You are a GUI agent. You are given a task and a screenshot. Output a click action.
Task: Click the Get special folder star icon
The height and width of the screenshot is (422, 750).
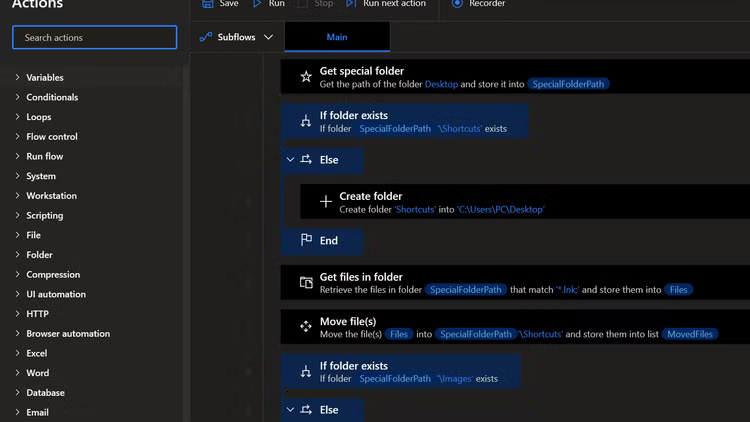tap(306, 77)
